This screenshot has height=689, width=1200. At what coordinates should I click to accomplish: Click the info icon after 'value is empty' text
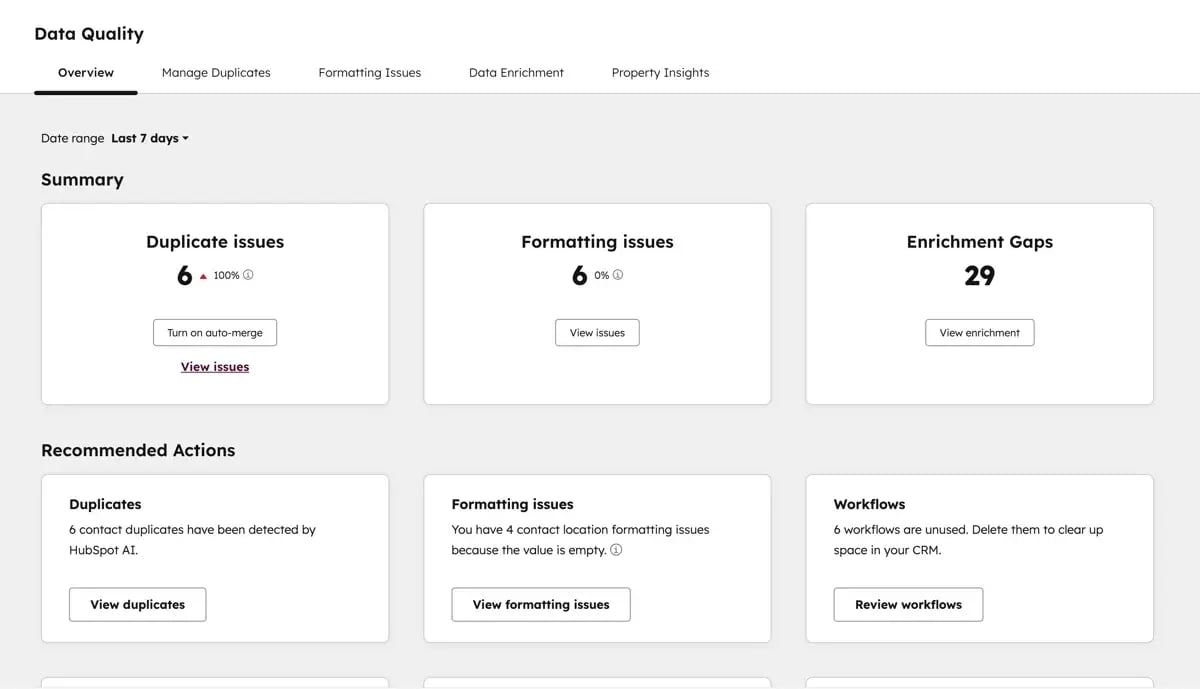tap(617, 550)
